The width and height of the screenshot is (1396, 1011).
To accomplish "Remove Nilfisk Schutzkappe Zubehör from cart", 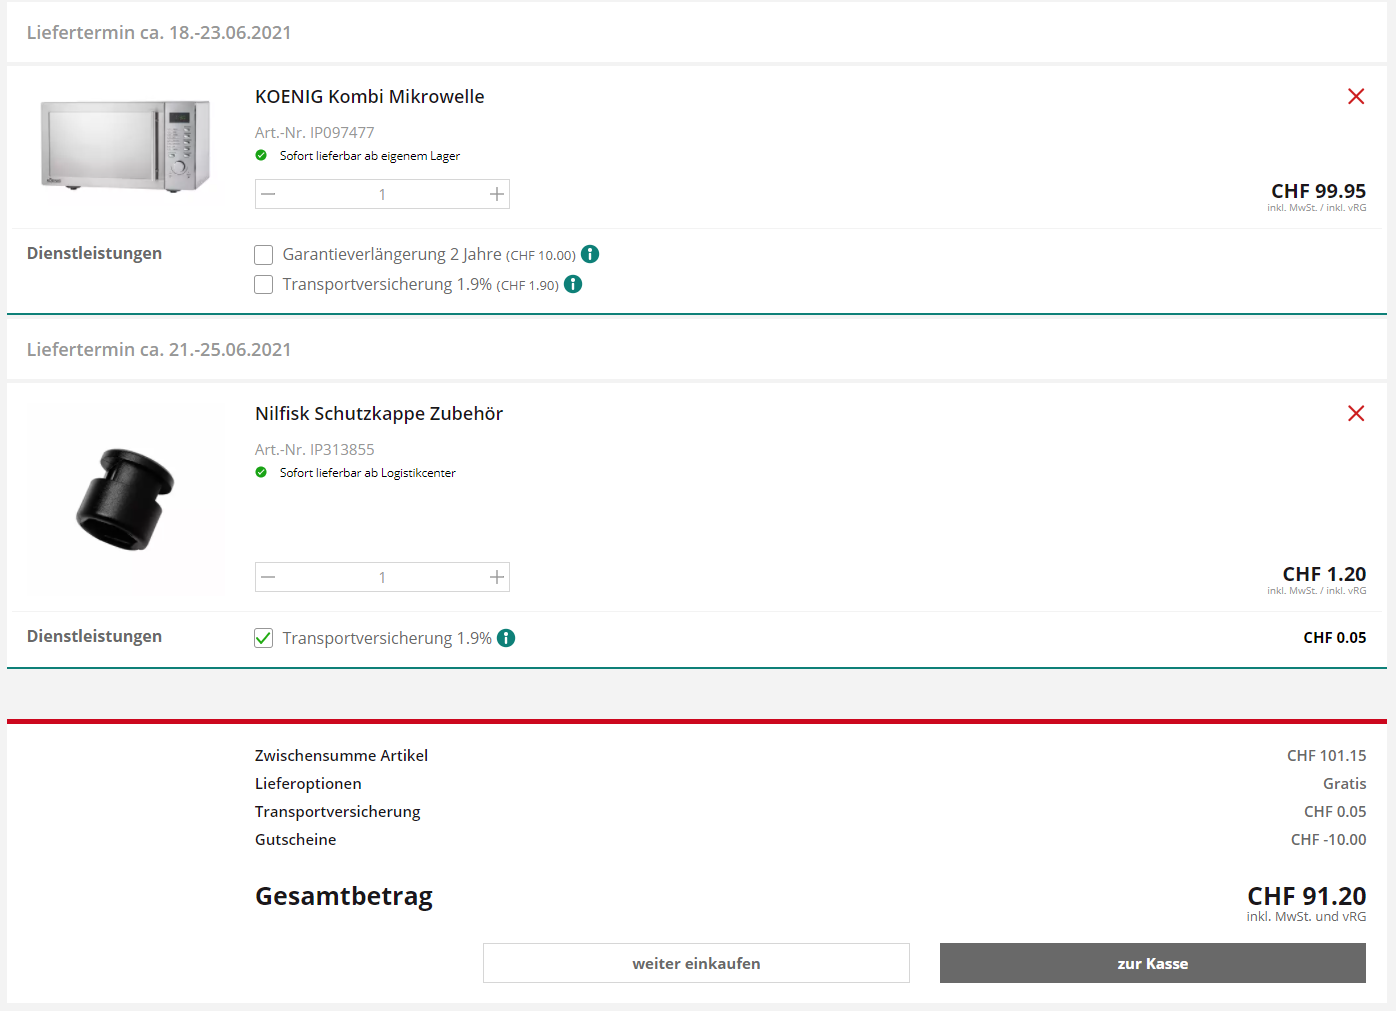I will [1355, 414].
